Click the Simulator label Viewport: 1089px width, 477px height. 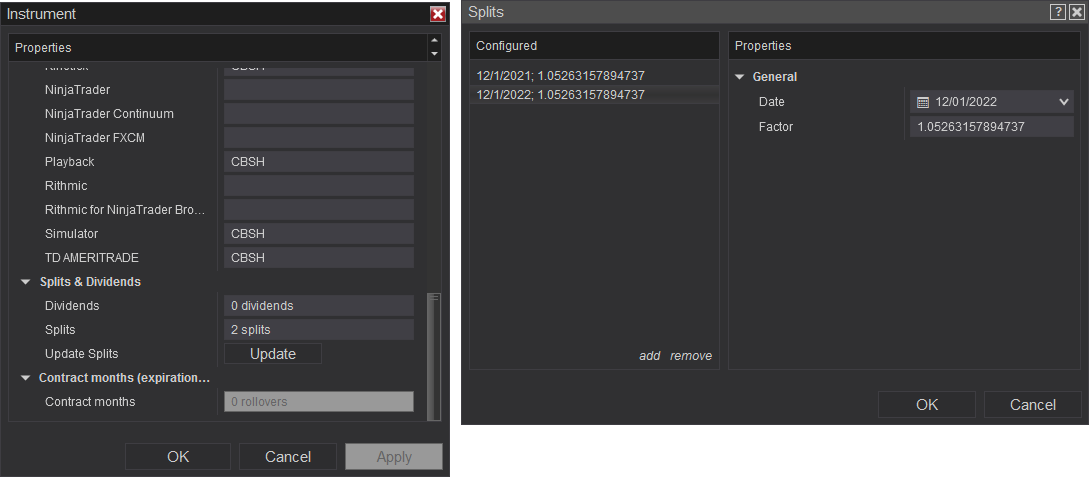pos(72,233)
